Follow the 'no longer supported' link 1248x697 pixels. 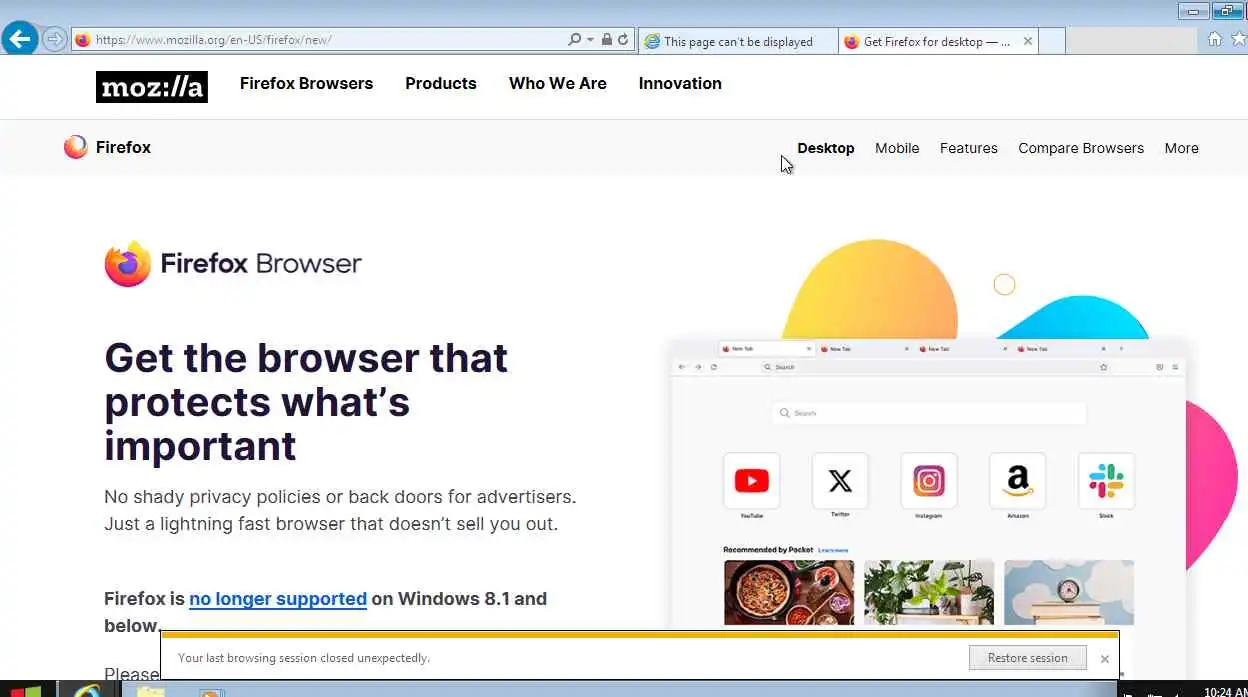pyautogui.click(x=278, y=599)
